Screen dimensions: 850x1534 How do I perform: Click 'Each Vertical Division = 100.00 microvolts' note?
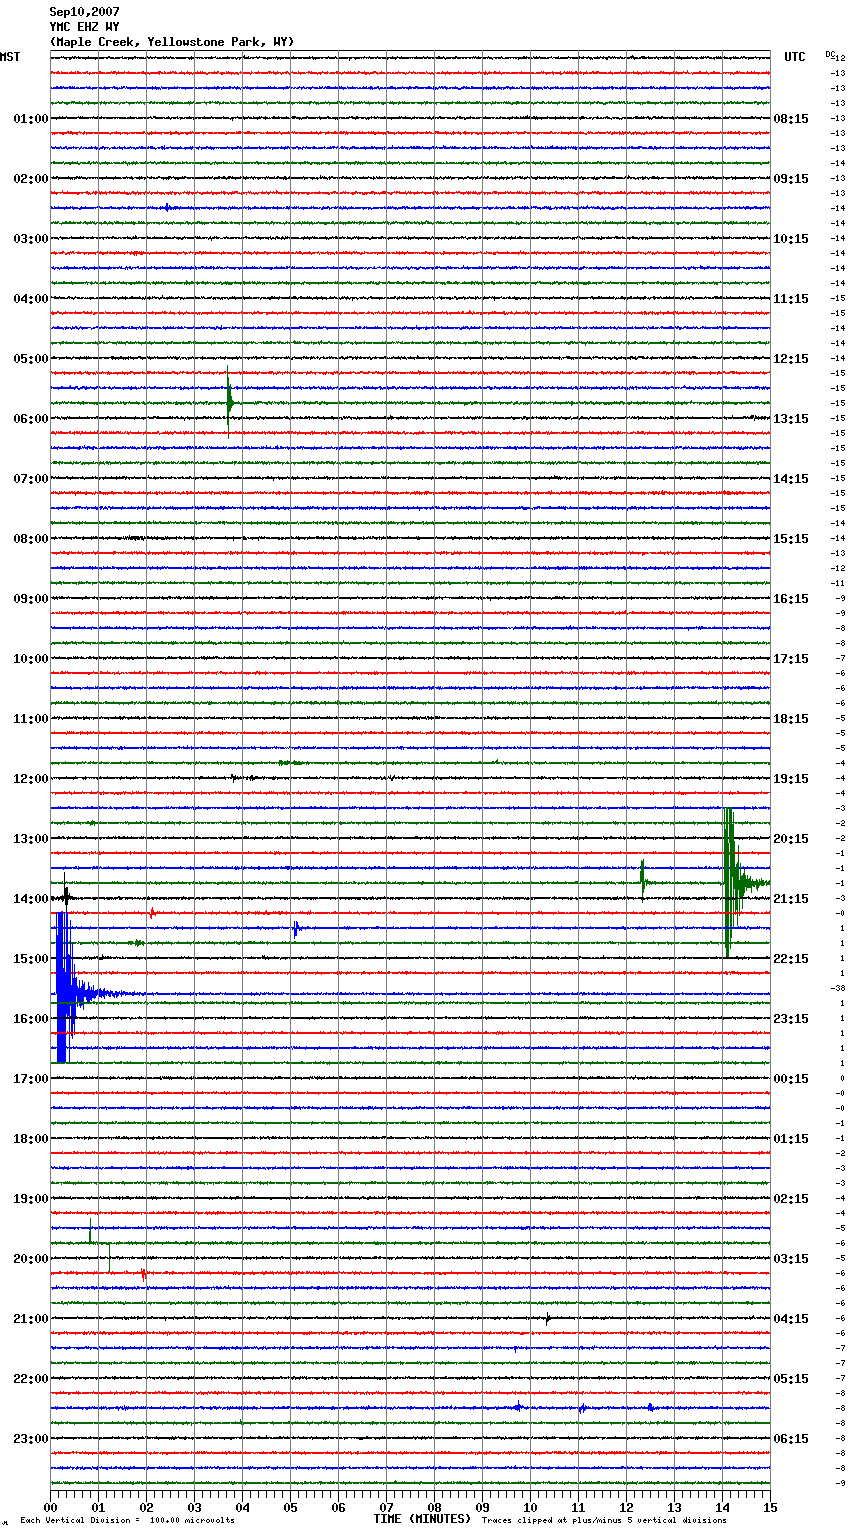(x=127, y=1521)
